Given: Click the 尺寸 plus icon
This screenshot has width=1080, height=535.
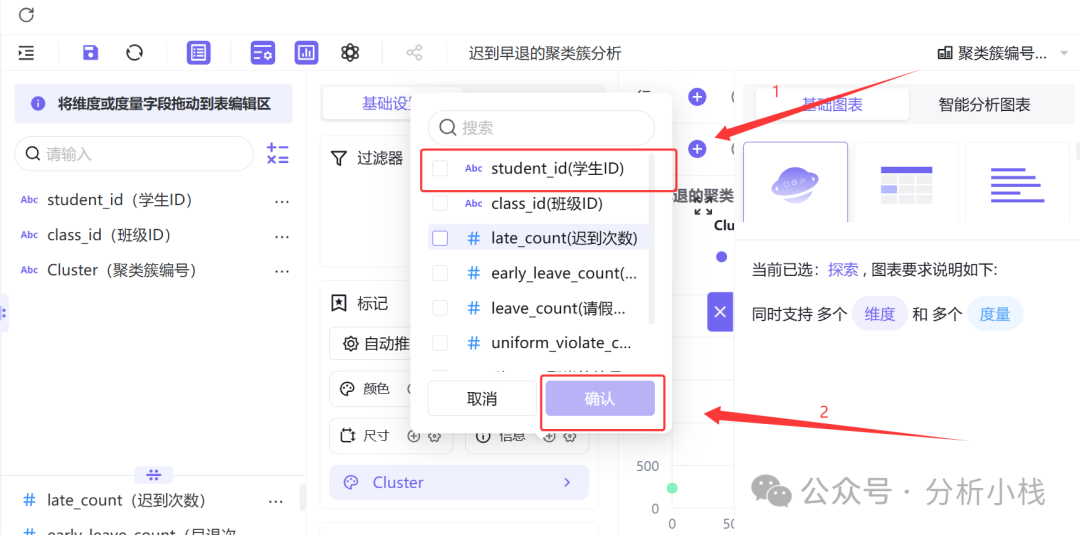Looking at the screenshot, I should (414, 436).
